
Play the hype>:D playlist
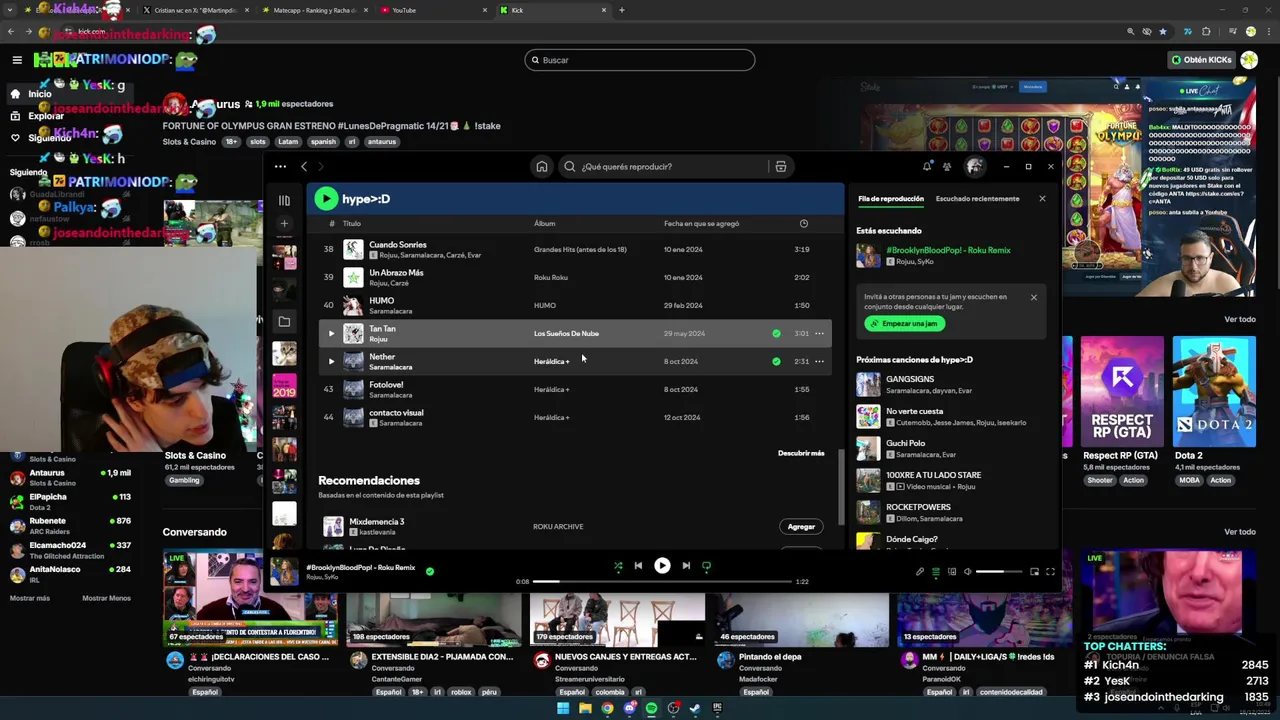pos(326,199)
